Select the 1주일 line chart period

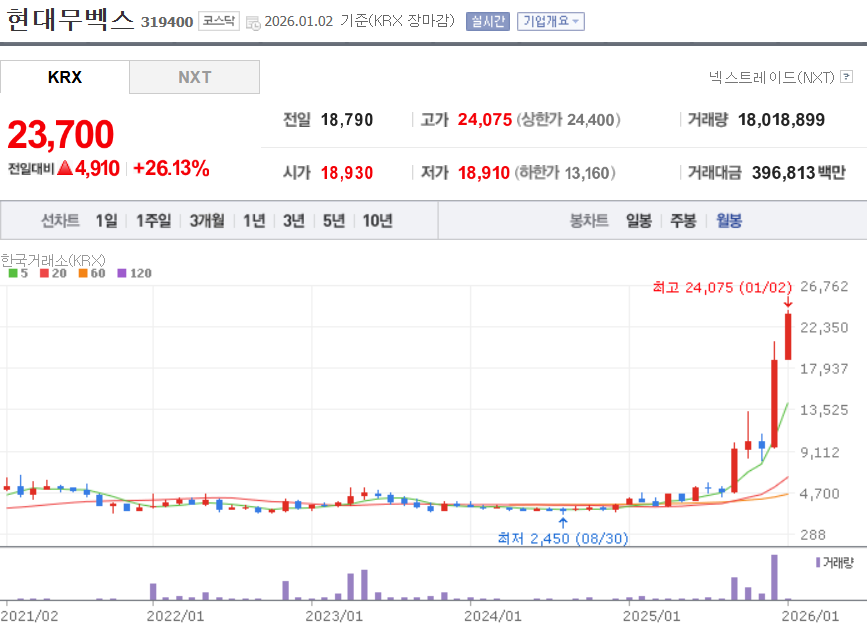pyautogui.click(x=154, y=221)
